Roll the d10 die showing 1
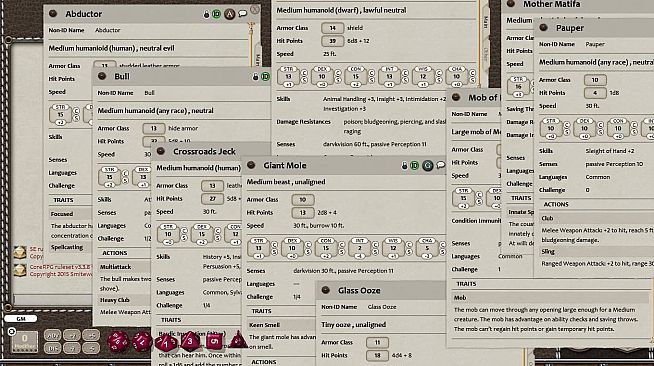 (166, 343)
